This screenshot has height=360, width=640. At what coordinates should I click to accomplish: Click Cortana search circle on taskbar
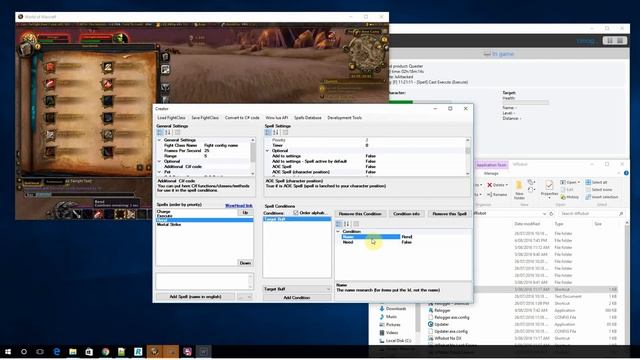24,351
